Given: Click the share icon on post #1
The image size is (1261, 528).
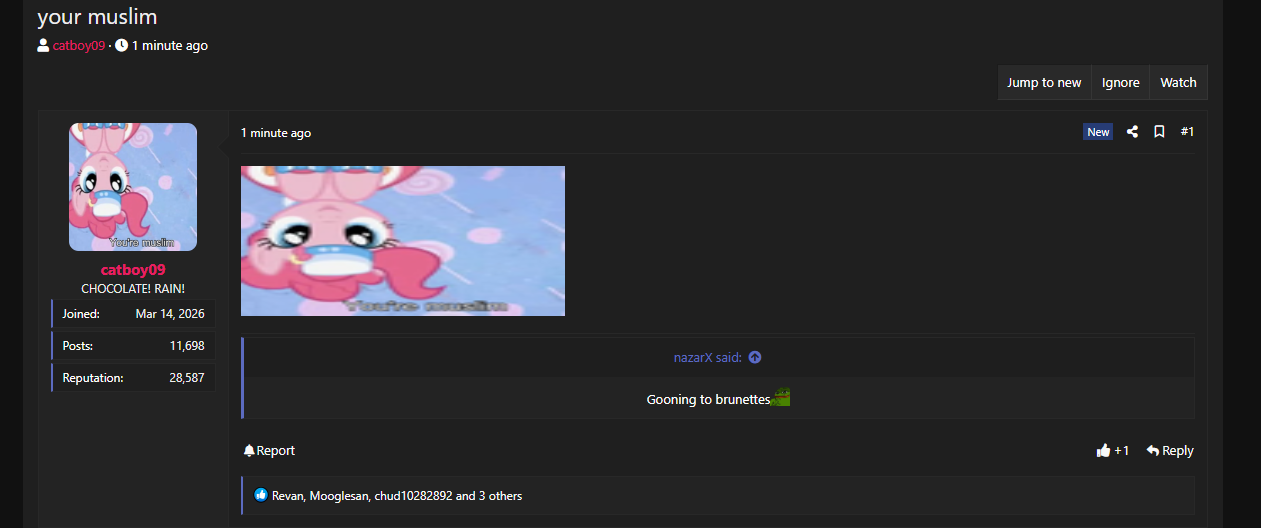Looking at the screenshot, I should (x=1132, y=132).
